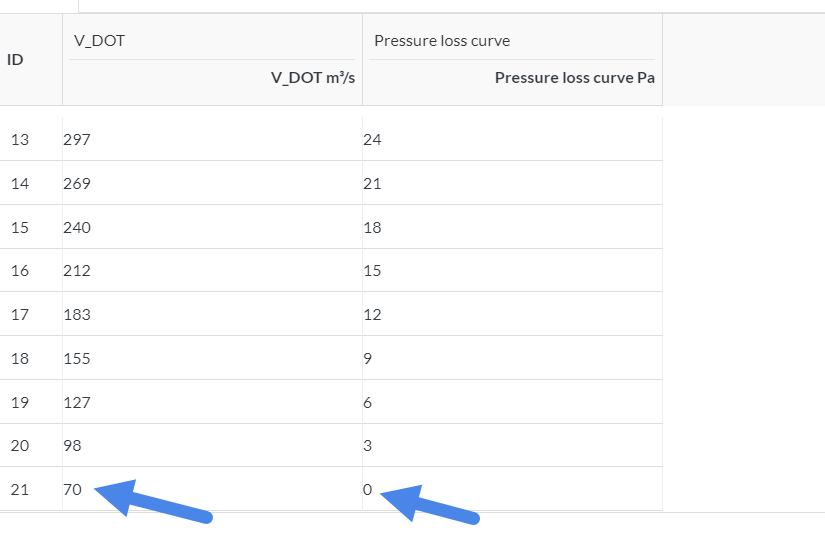Screen dimensions: 825x552
Task: Select the V_DOT cell showing 297
Action: coord(212,139)
